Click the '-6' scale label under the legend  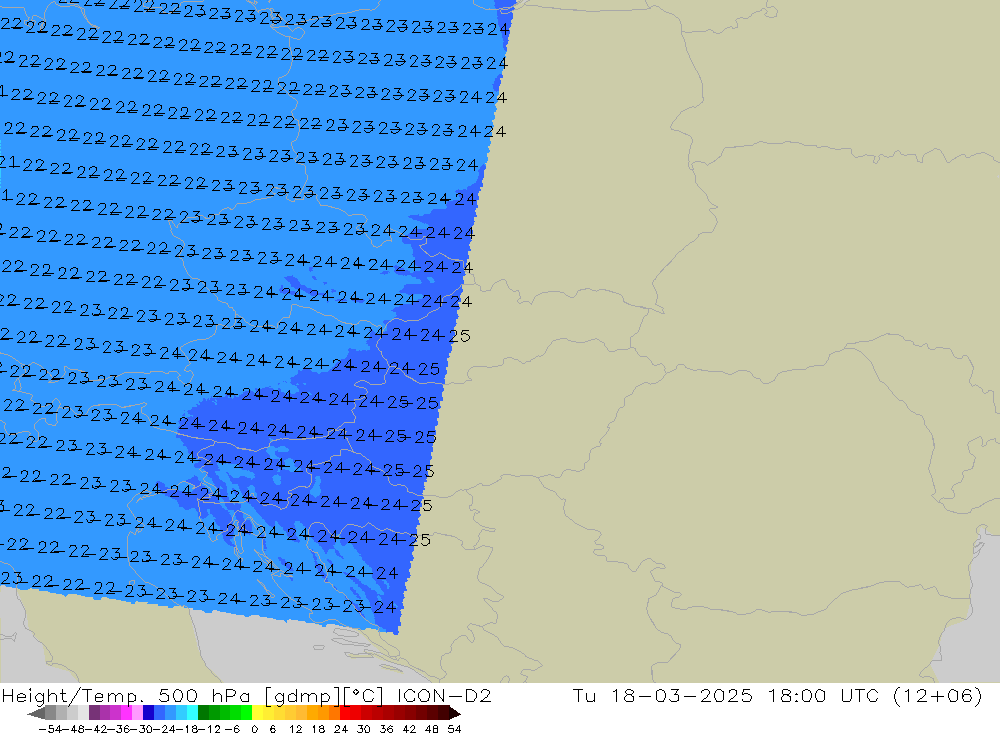pos(232,729)
